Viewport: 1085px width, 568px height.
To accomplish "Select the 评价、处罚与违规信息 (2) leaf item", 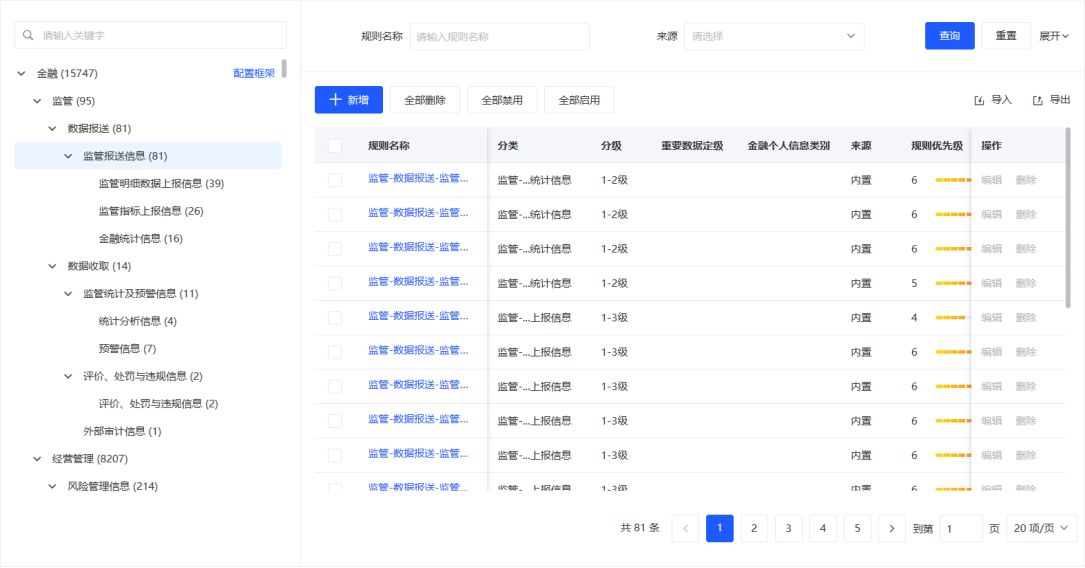I will coord(158,404).
